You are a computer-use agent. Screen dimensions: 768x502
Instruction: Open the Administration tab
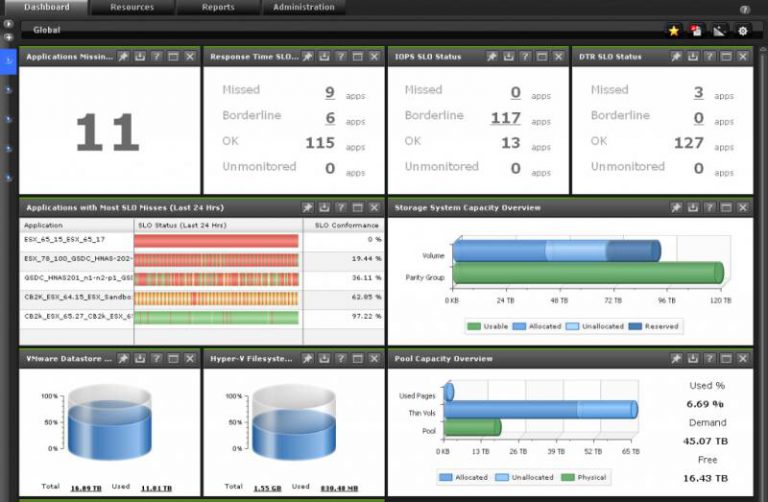pos(304,8)
